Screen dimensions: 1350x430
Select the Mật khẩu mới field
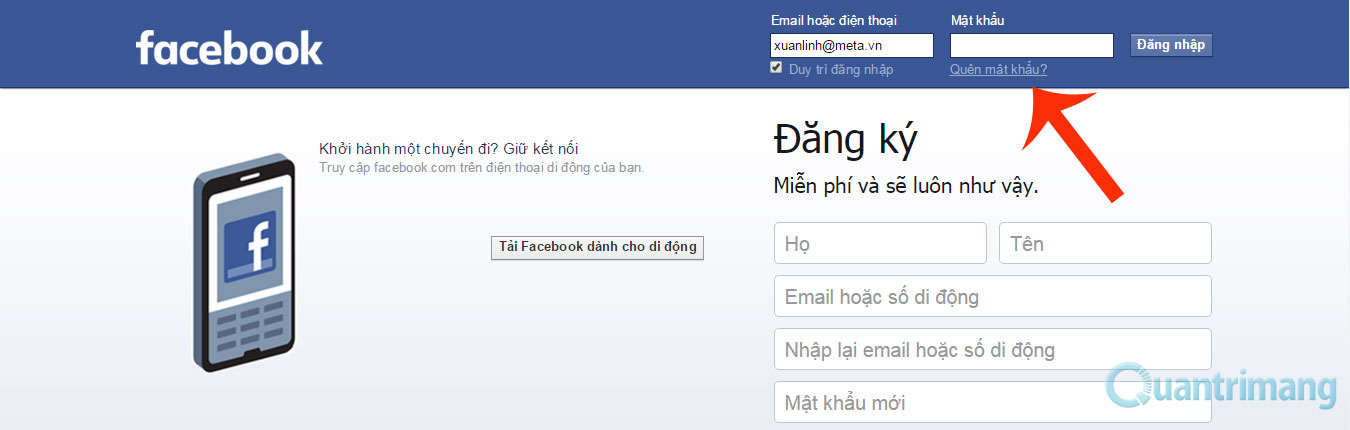(x=993, y=402)
